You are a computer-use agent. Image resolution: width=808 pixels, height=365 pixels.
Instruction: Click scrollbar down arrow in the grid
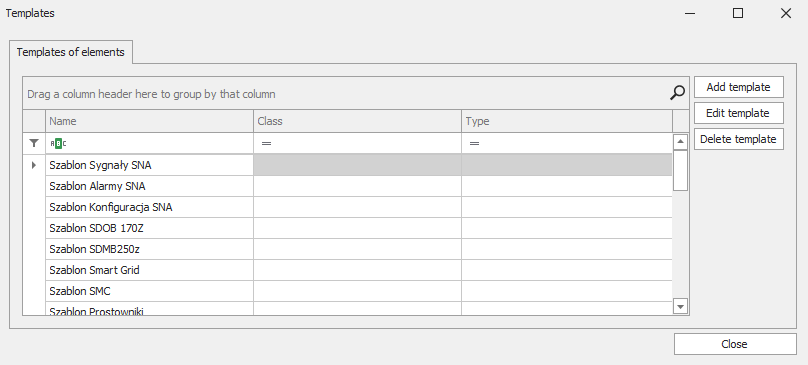(680, 306)
